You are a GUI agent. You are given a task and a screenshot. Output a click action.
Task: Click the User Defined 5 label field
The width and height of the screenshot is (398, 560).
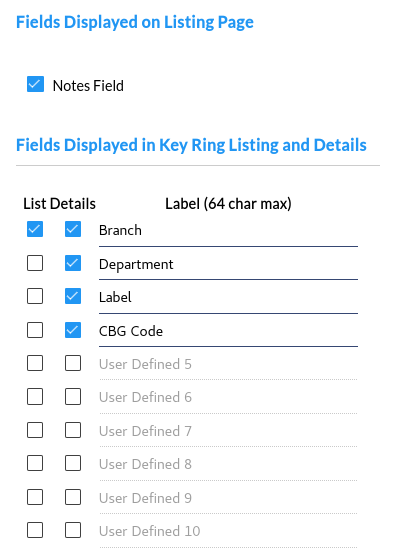(x=228, y=365)
